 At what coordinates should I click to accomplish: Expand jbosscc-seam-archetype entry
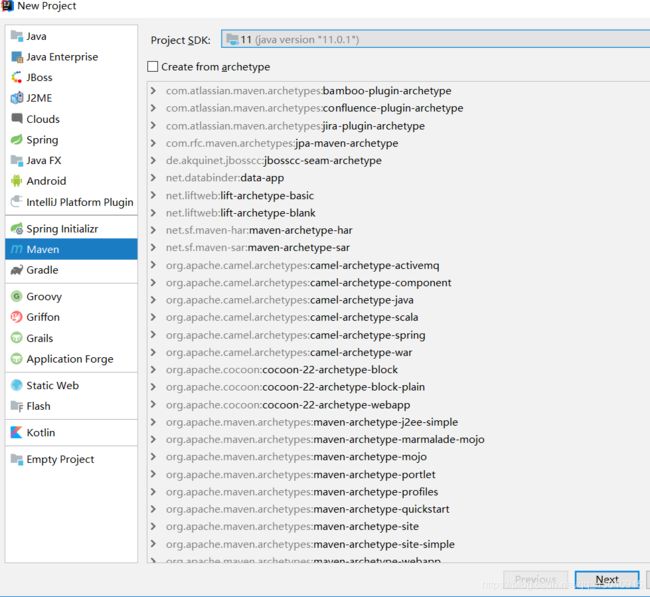(x=153, y=160)
